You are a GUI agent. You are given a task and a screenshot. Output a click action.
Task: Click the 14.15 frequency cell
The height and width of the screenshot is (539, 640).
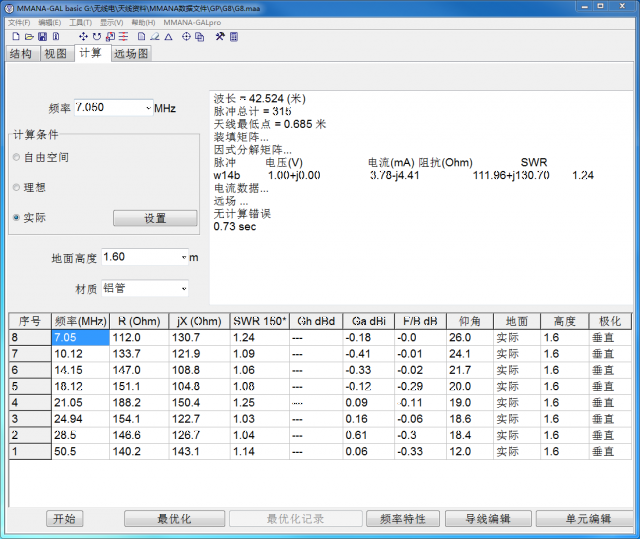(x=80, y=370)
